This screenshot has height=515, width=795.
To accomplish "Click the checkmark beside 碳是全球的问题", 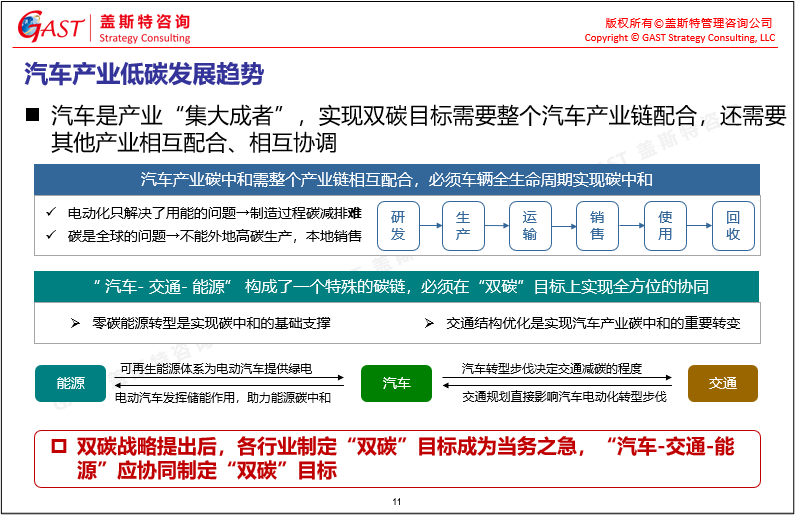I will [52, 235].
